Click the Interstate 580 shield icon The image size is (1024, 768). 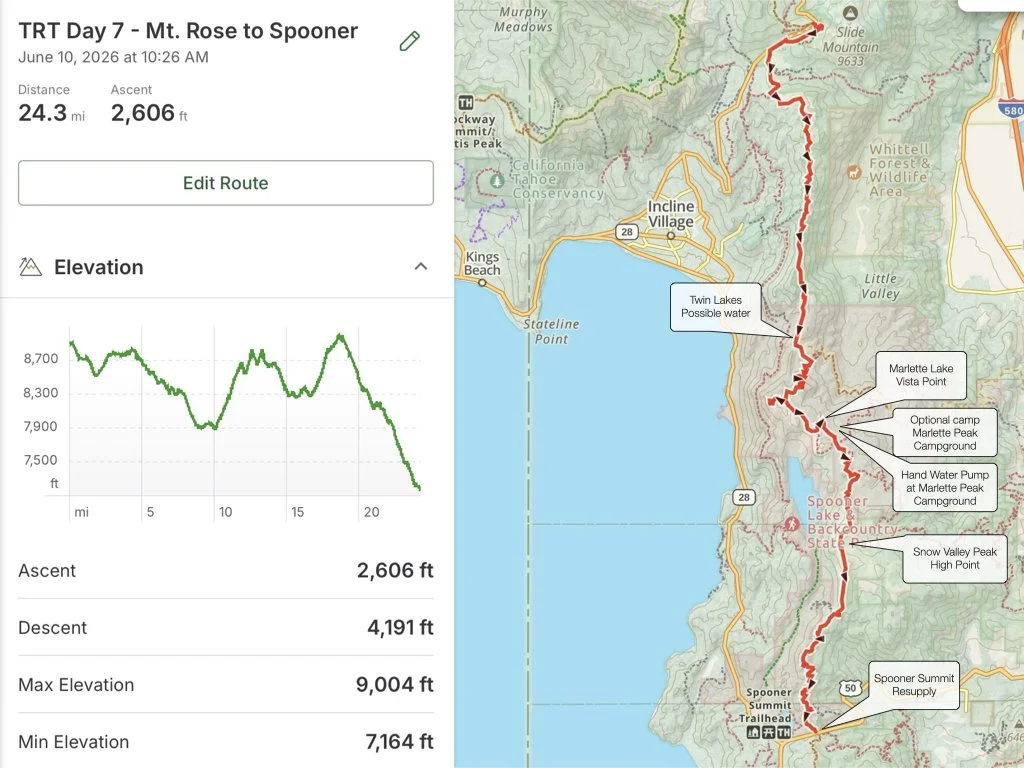[x=1011, y=108]
